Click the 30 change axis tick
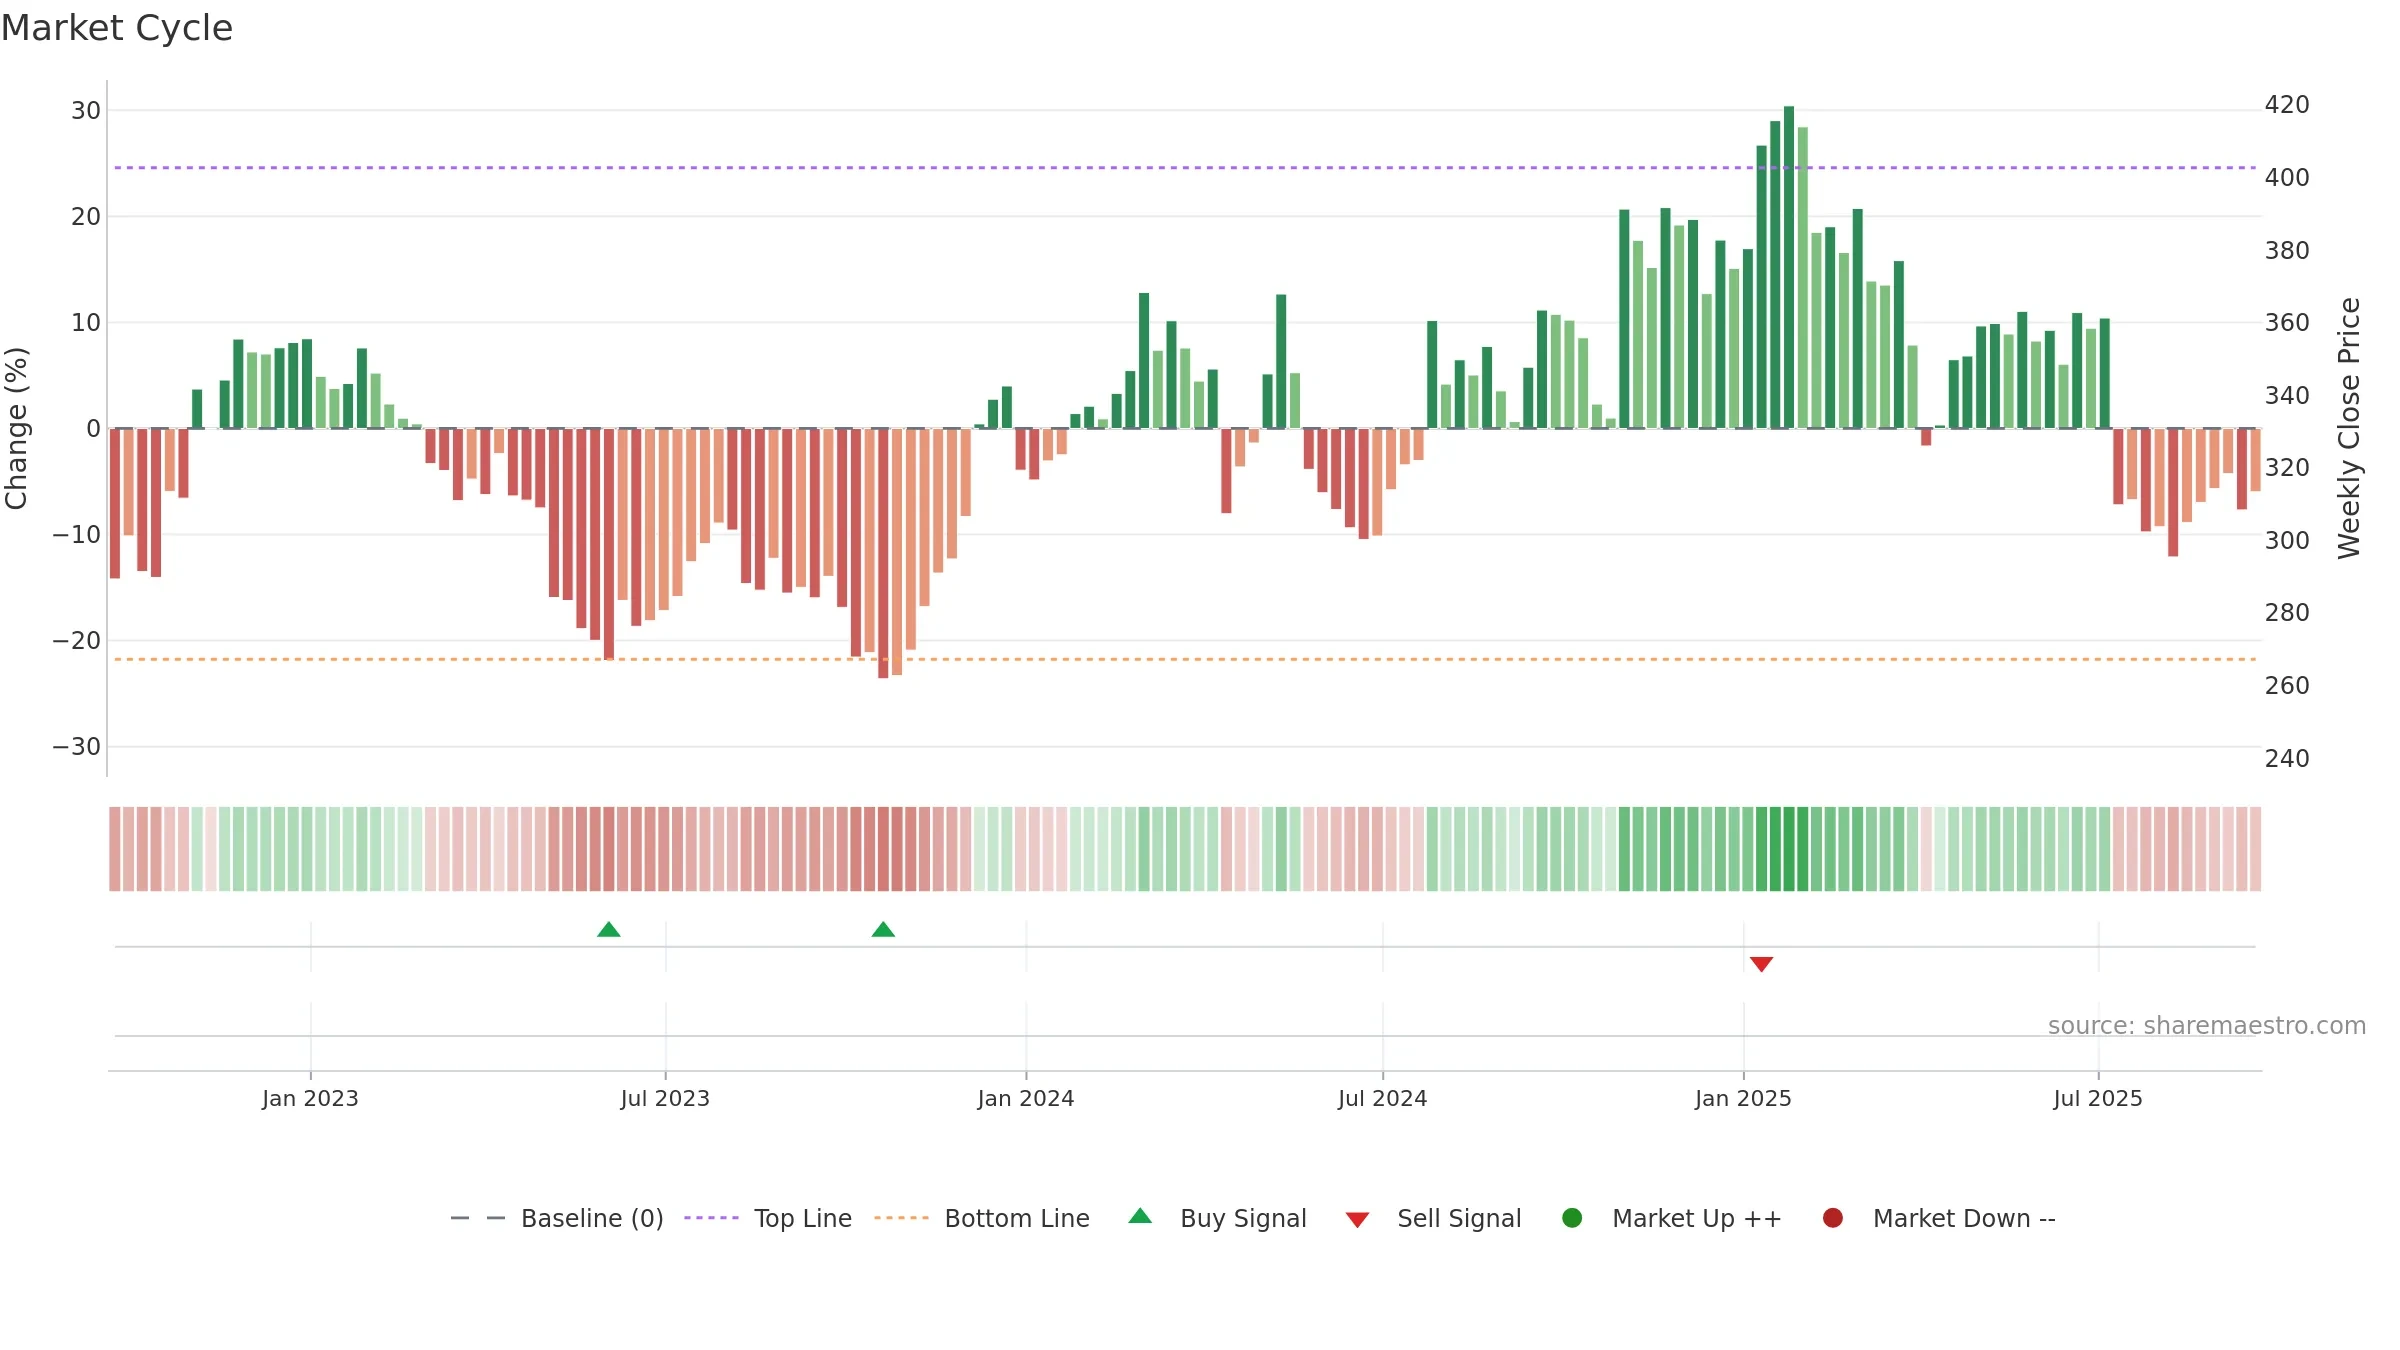 click(86, 111)
